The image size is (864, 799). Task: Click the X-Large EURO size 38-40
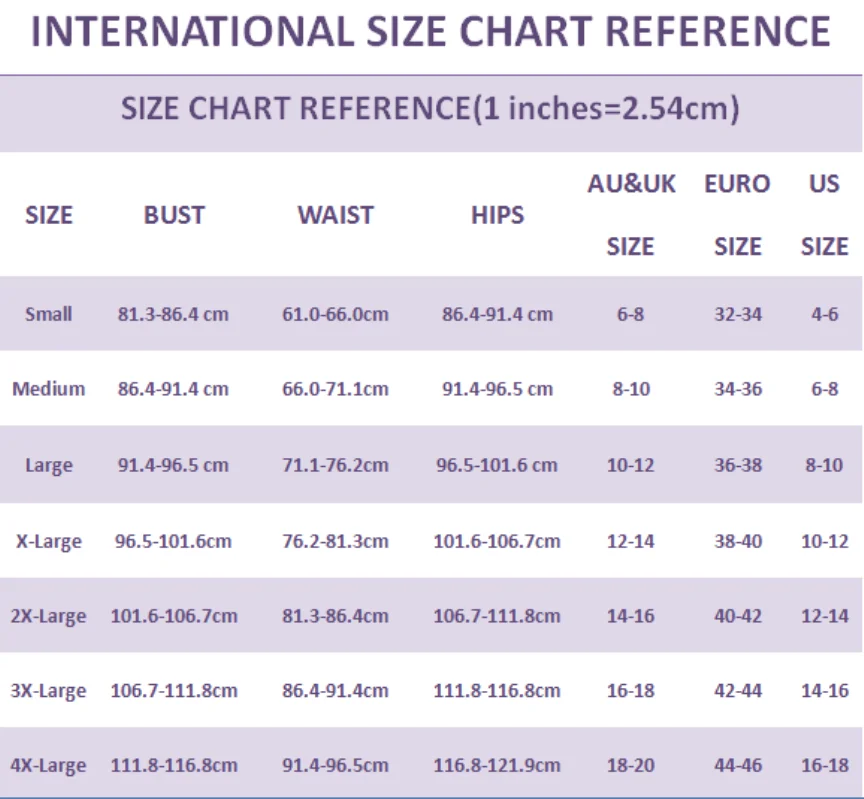pyautogui.click(x=738, y=541)
